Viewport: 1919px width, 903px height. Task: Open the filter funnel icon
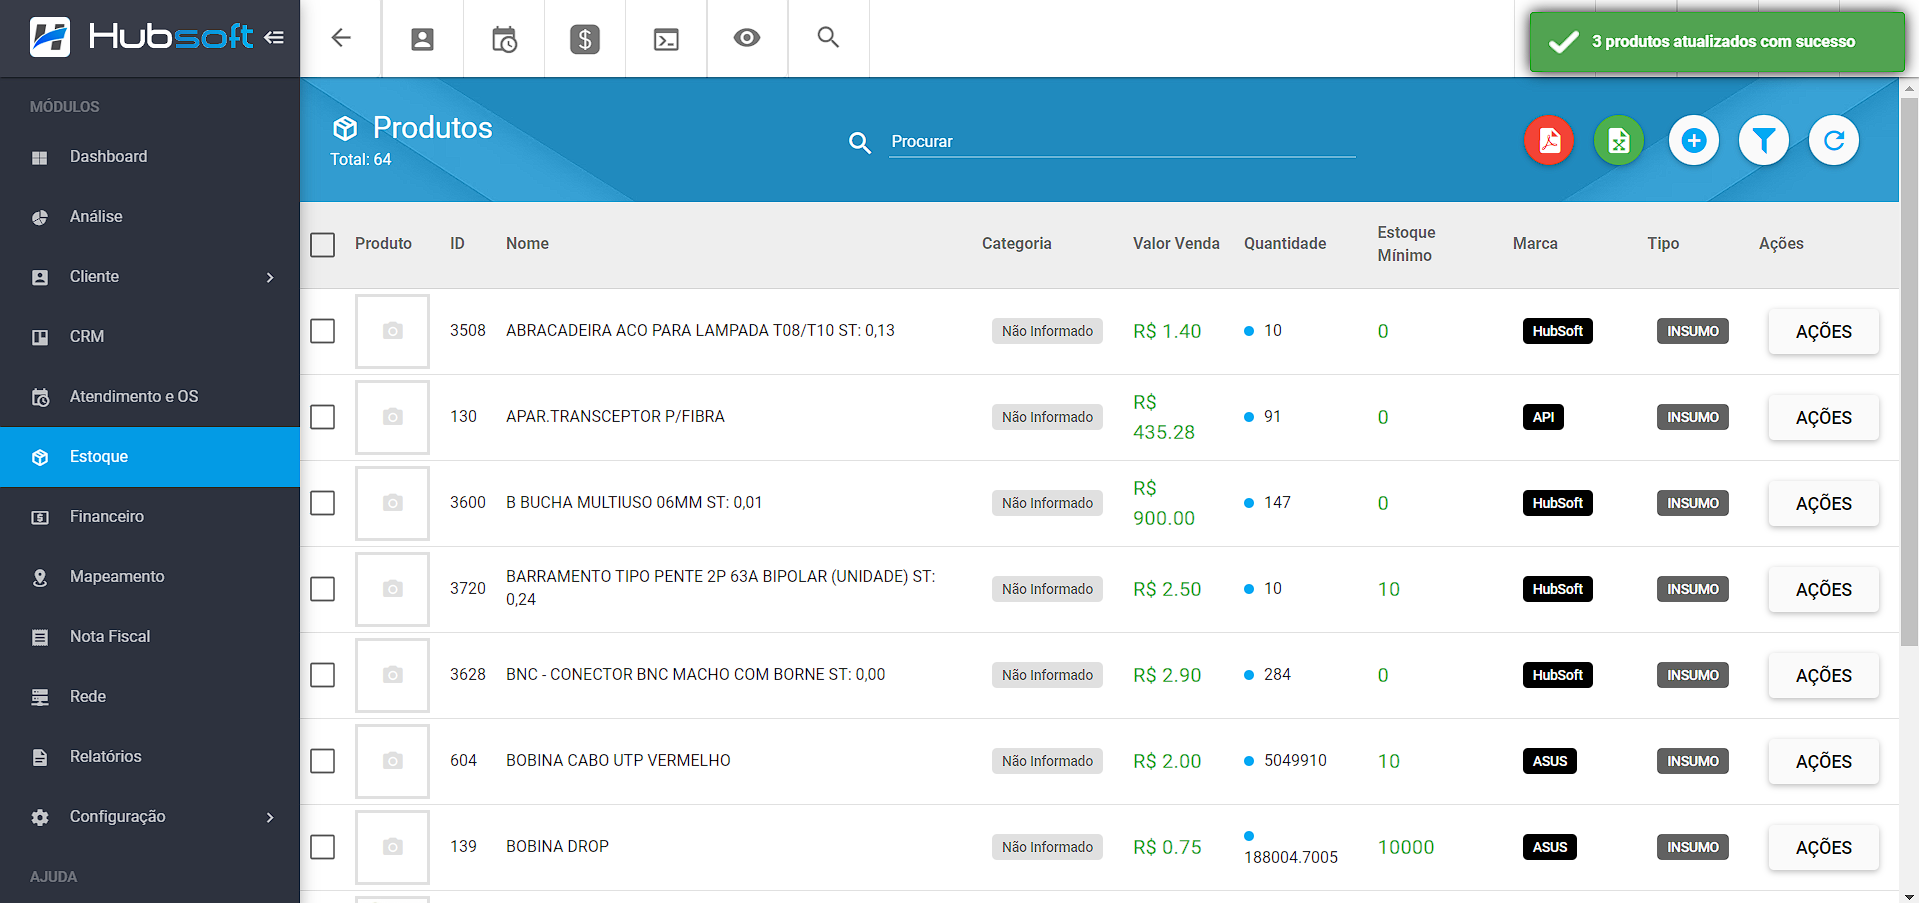click(x=1763, y=141)
